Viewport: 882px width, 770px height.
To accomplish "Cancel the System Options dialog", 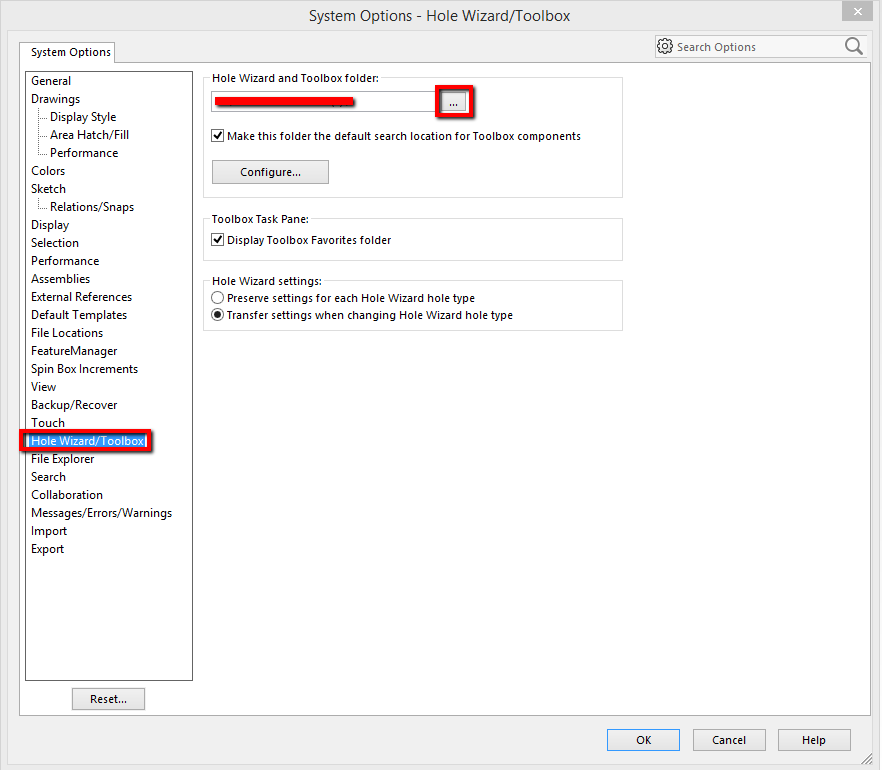I will click(x=729, y=740).
